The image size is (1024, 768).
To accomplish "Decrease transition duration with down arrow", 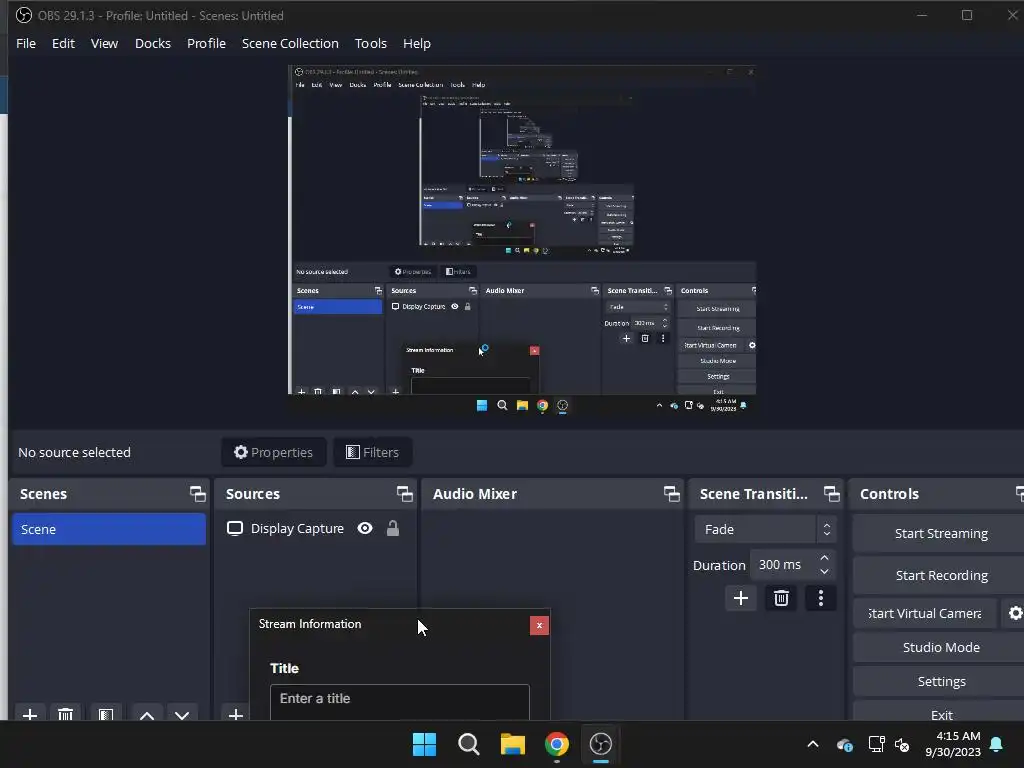I will (824, 571).
